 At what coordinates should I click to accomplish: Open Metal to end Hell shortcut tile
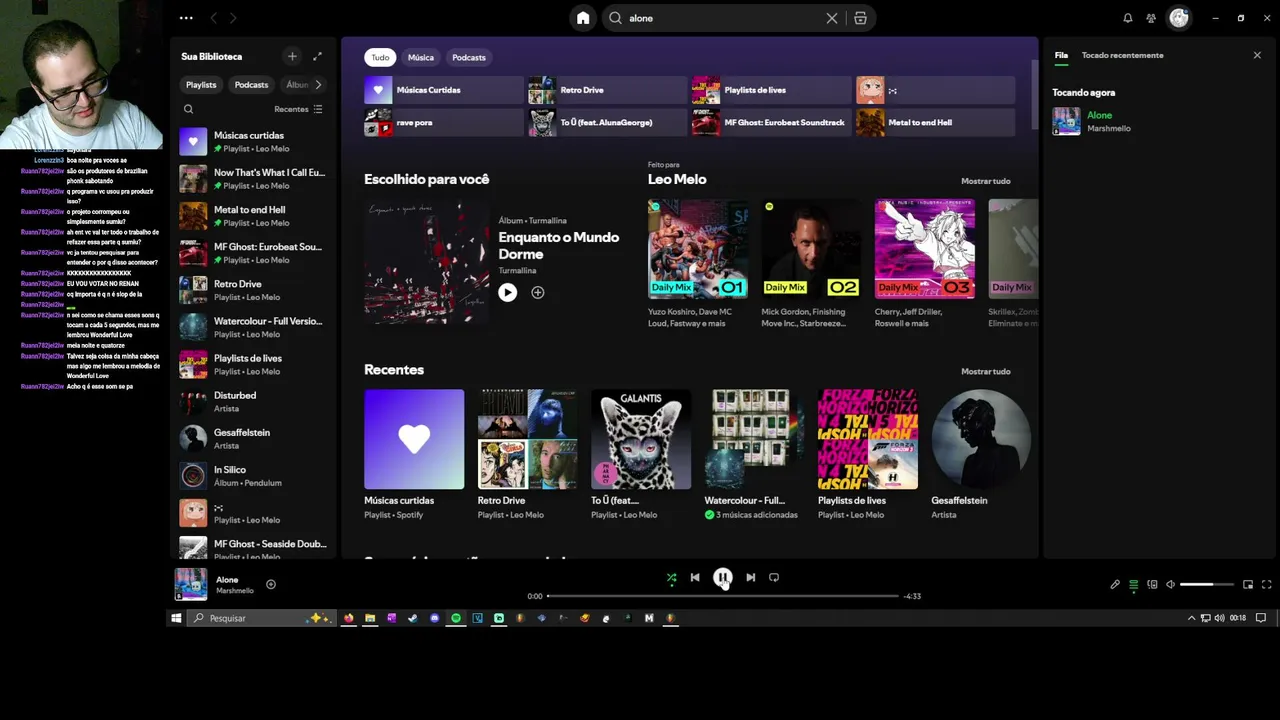click(935, 122)
